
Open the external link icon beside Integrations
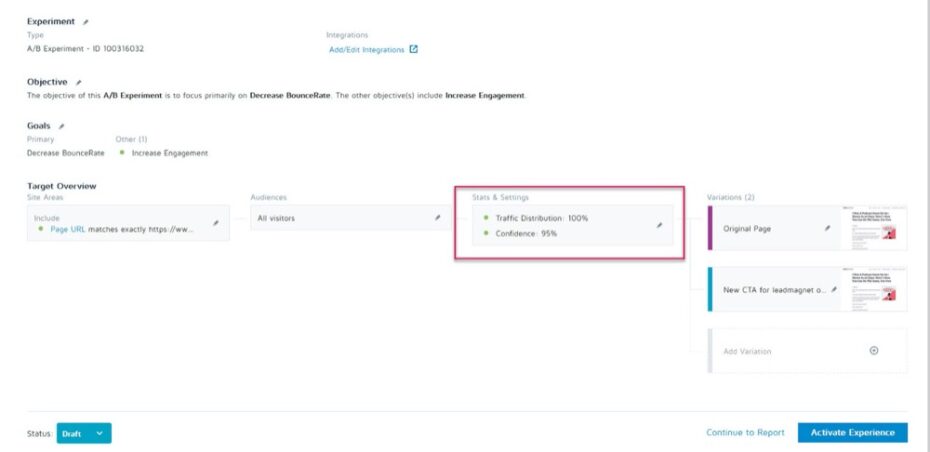pos(414,49)
